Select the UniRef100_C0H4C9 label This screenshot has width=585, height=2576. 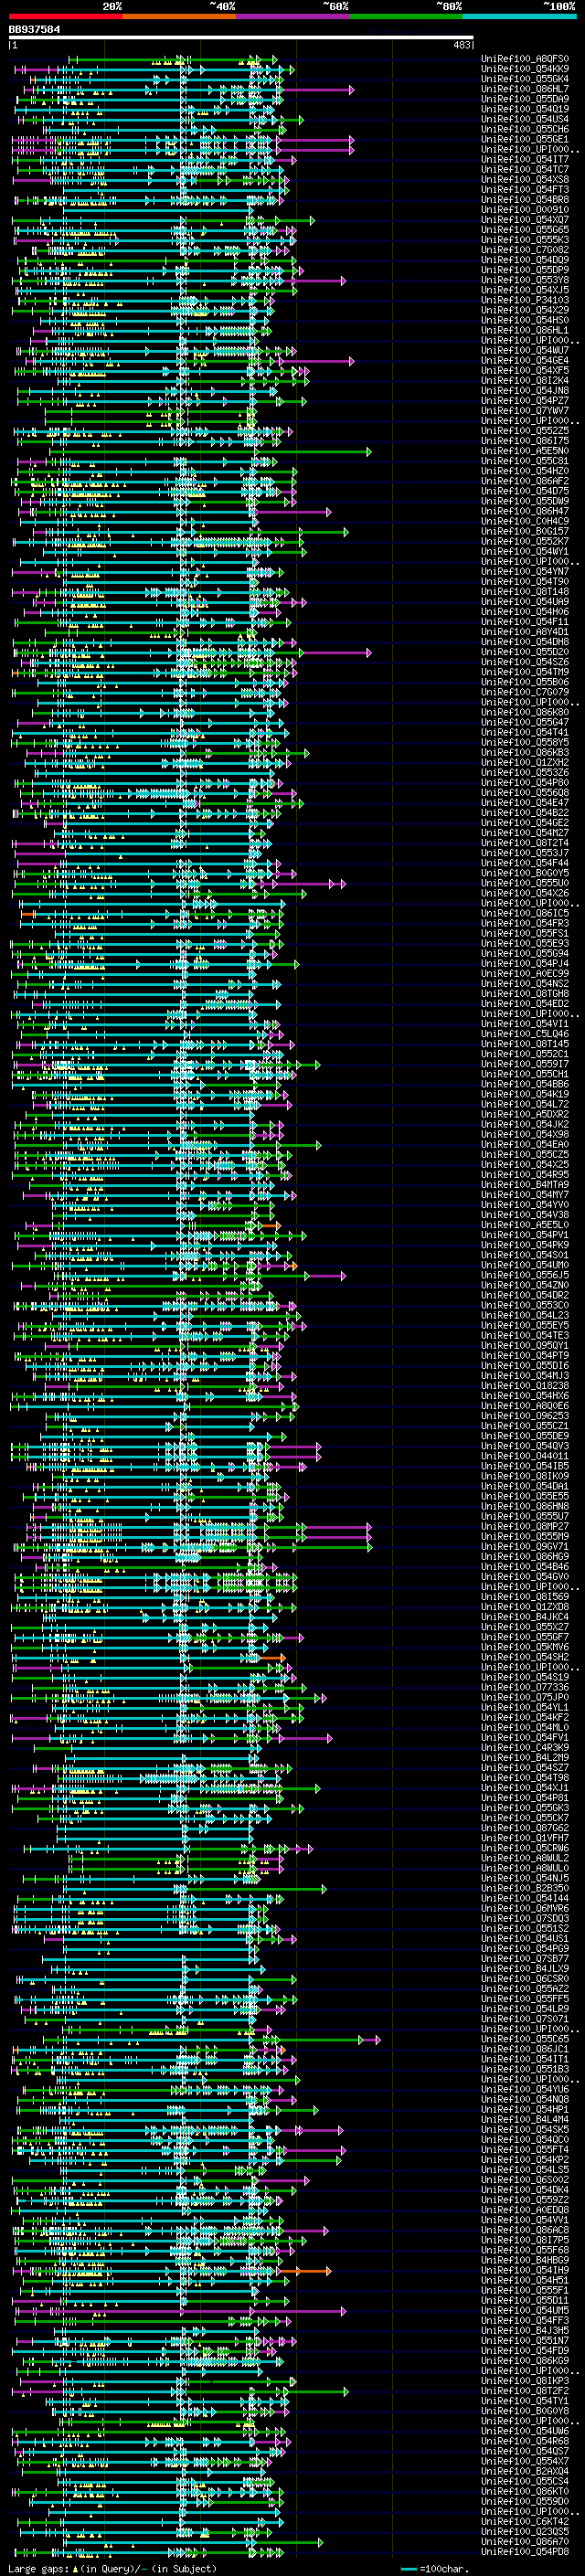tap(524, 521)
